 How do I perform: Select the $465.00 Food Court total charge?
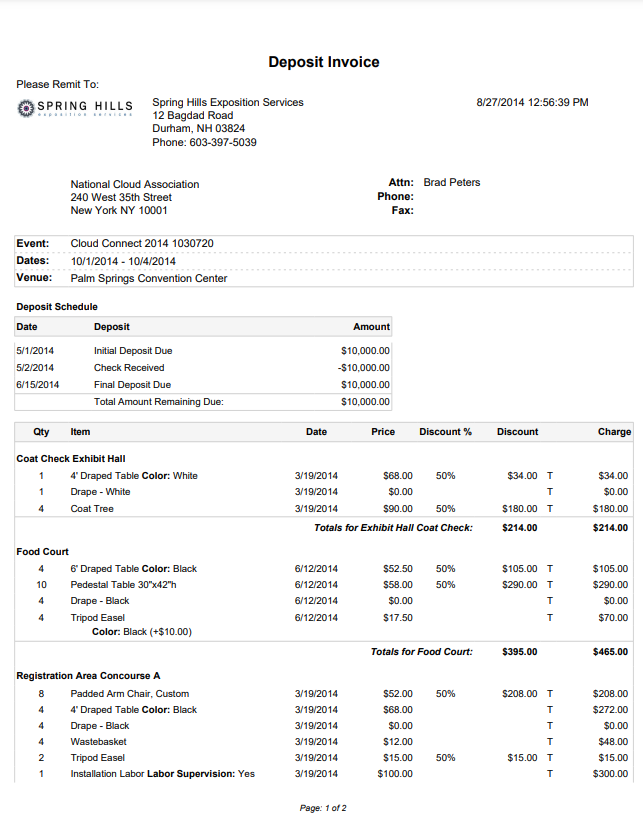(610, 652)
